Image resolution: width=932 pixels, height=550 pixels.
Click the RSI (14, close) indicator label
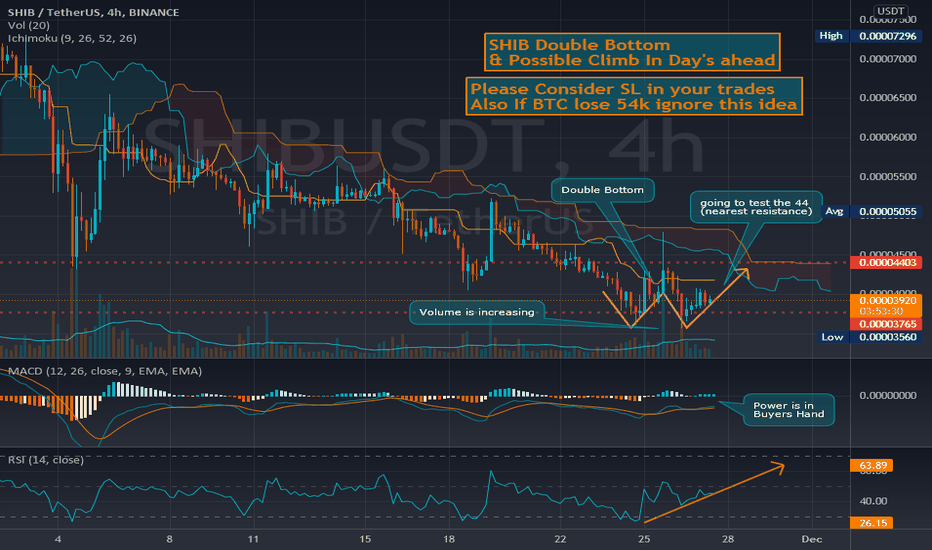click(x=46, y=460)
